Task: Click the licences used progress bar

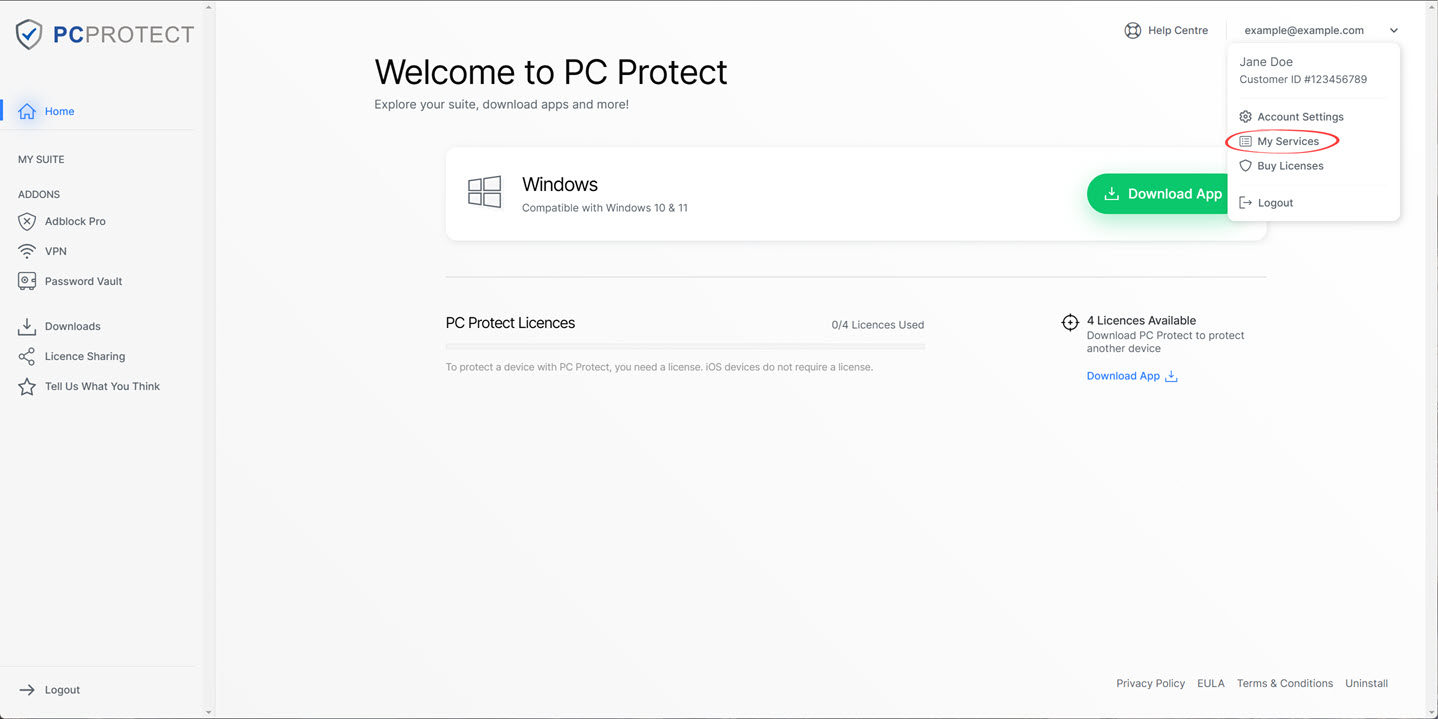Action: click(685, 347)
